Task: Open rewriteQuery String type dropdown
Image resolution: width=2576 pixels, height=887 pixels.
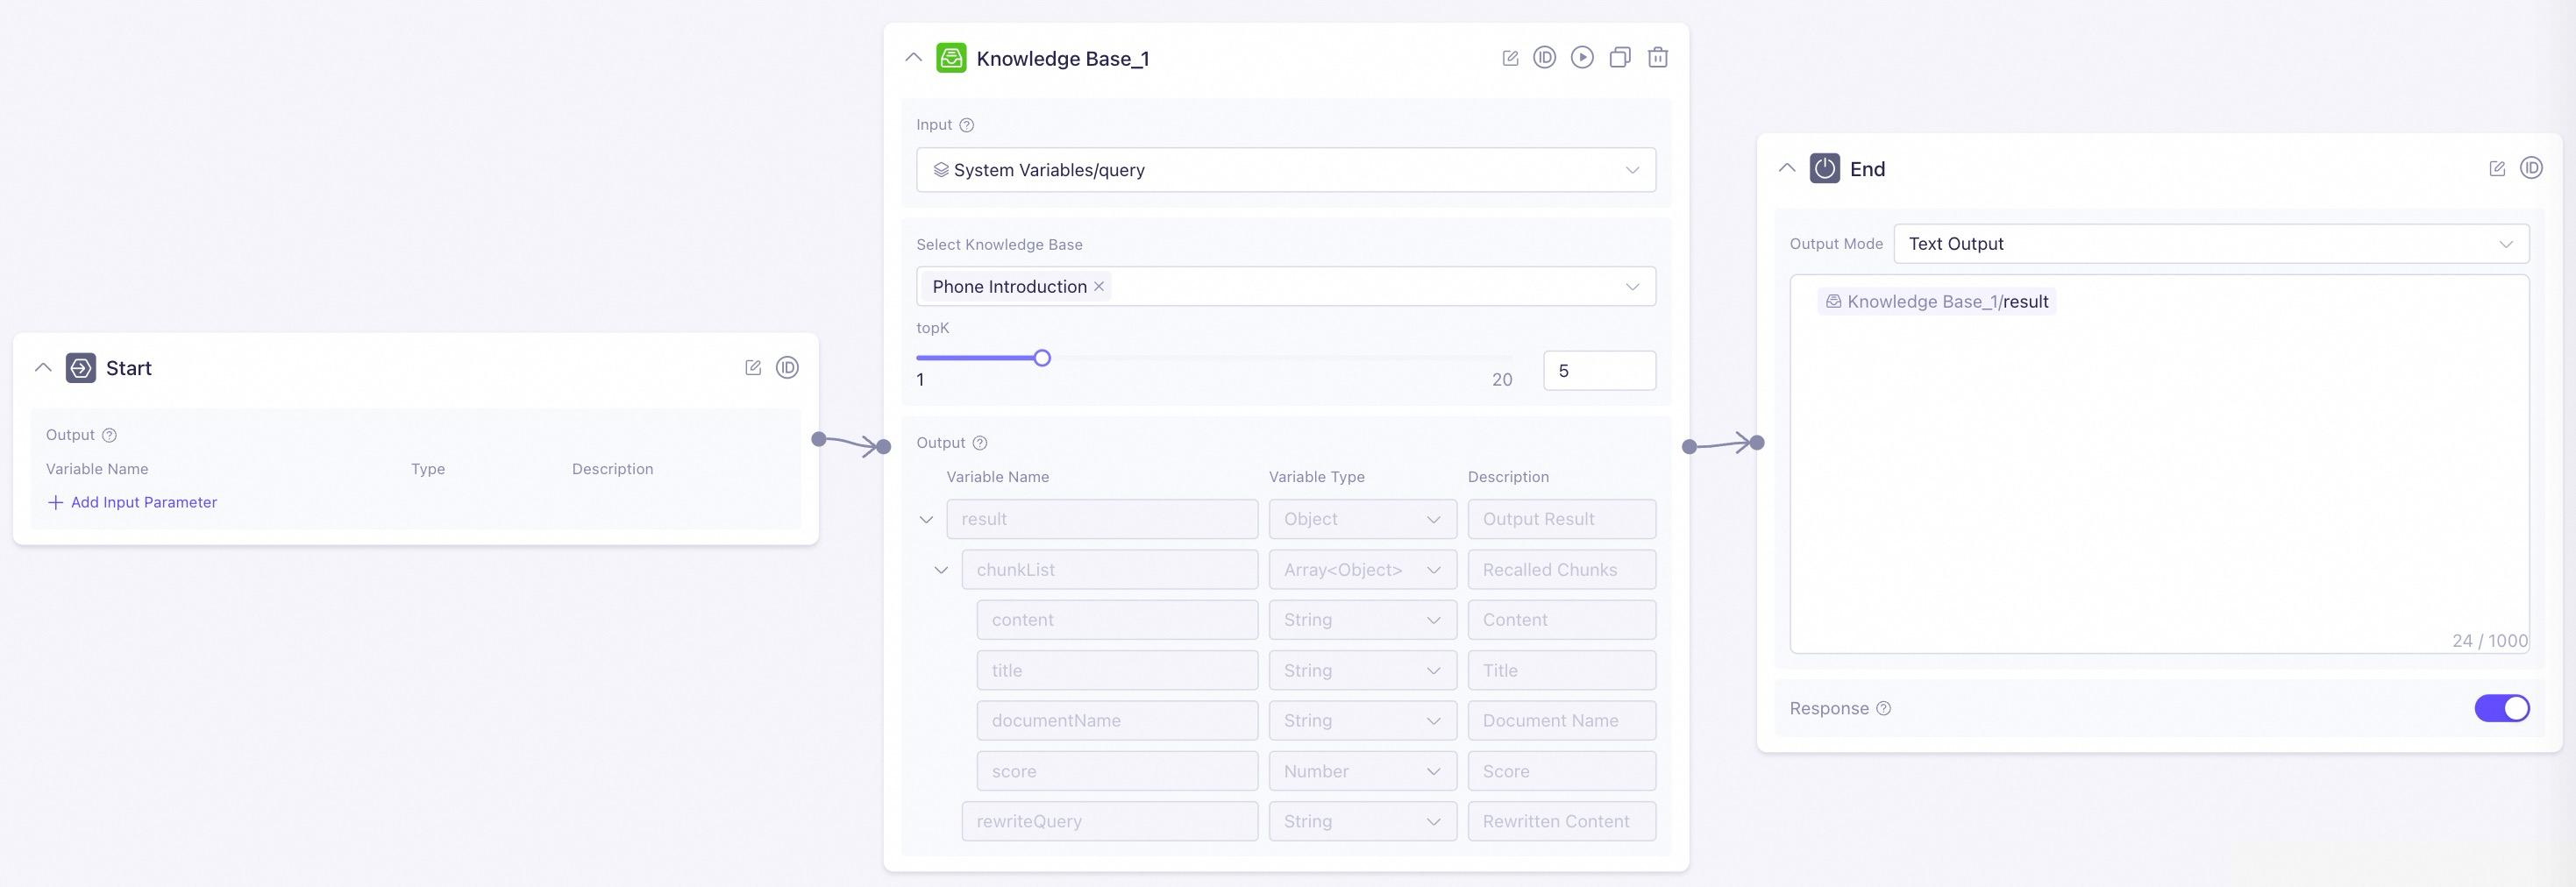Action: (x=1363, y=821)
